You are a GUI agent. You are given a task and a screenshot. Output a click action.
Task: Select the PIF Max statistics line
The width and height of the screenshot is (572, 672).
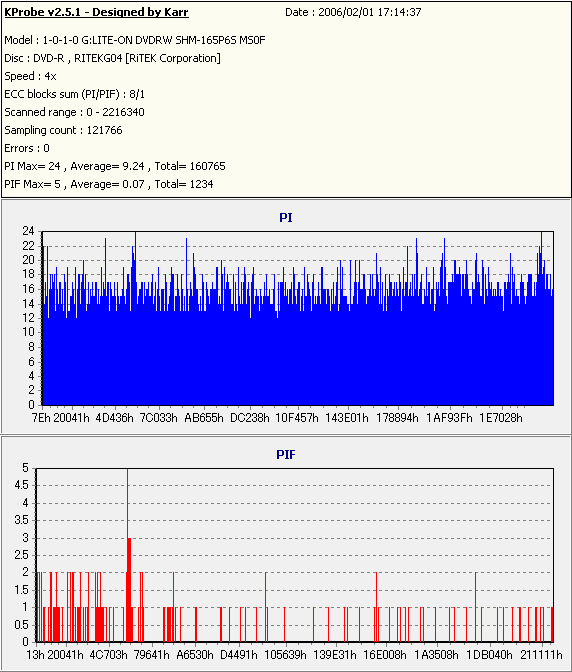(x=109, y=184)
